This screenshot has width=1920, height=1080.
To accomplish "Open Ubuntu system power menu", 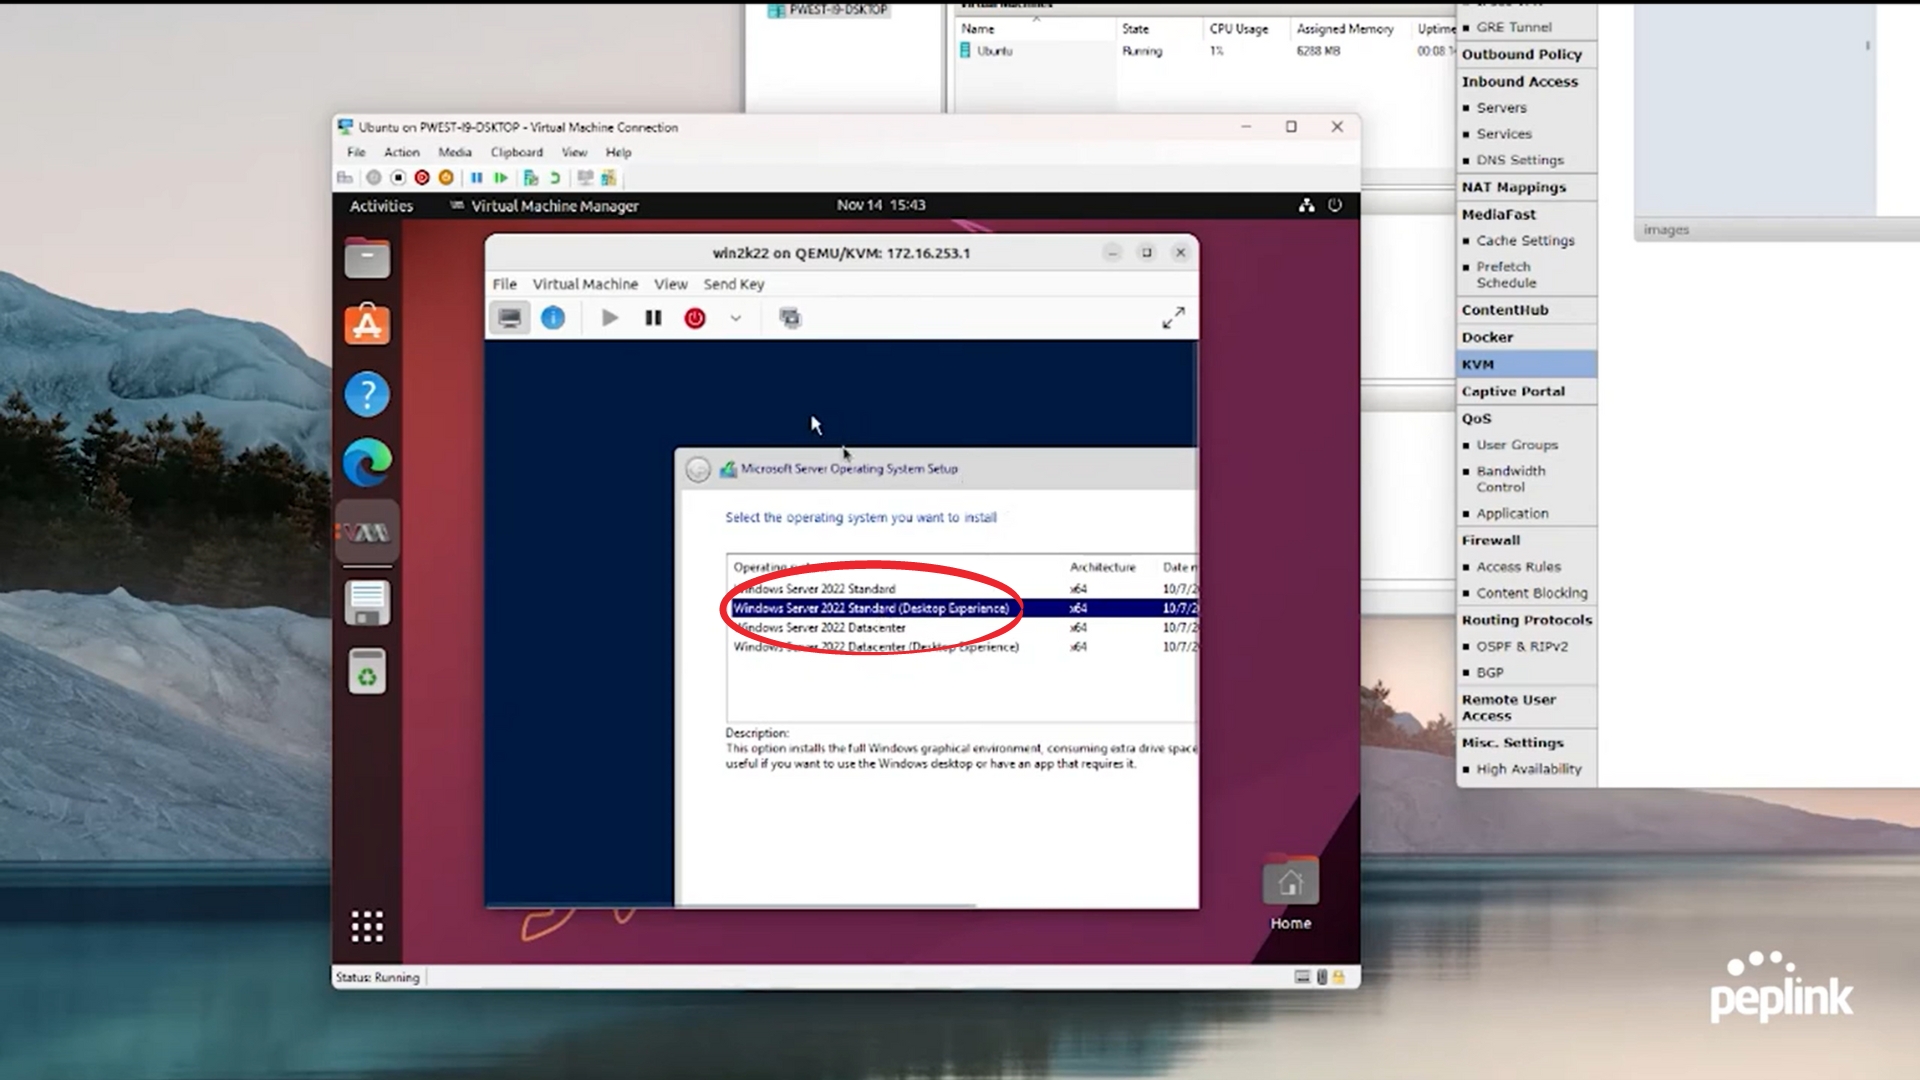I will [1335, 205].
